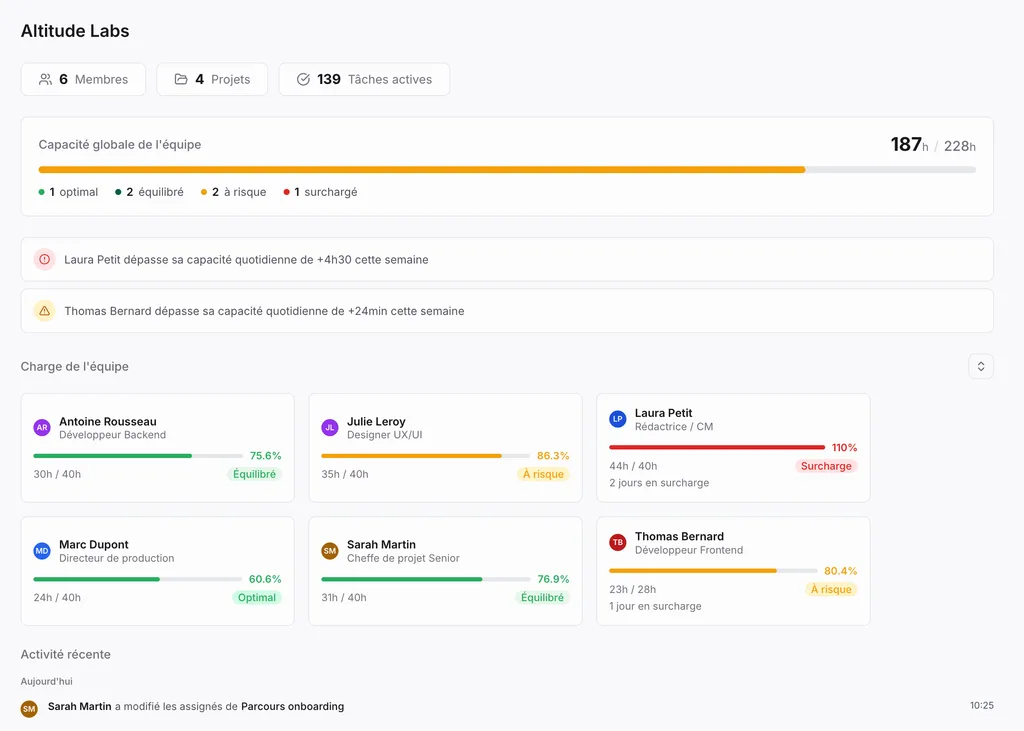Click "1 jour en surcharge" text
This screenshot has height=731, width=1024.
[x=655, y=606]
